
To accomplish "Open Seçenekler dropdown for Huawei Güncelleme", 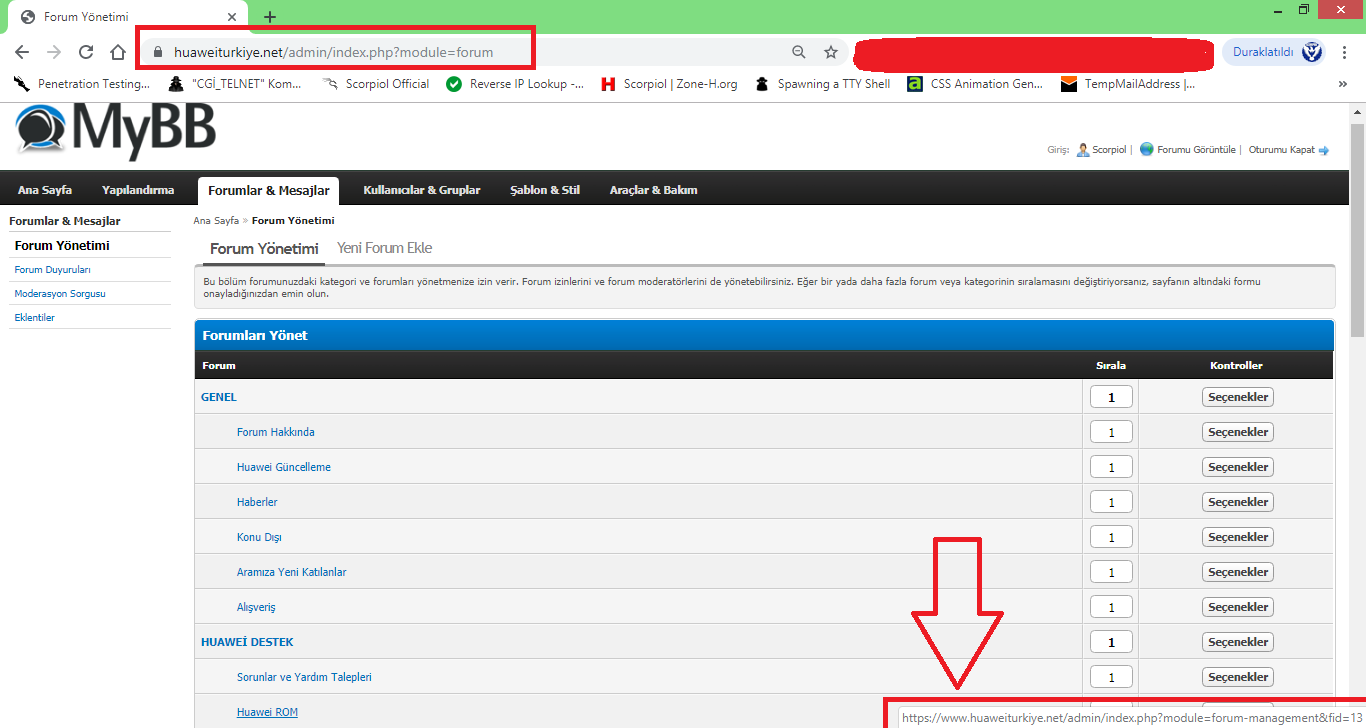I will pos(1238,467).
